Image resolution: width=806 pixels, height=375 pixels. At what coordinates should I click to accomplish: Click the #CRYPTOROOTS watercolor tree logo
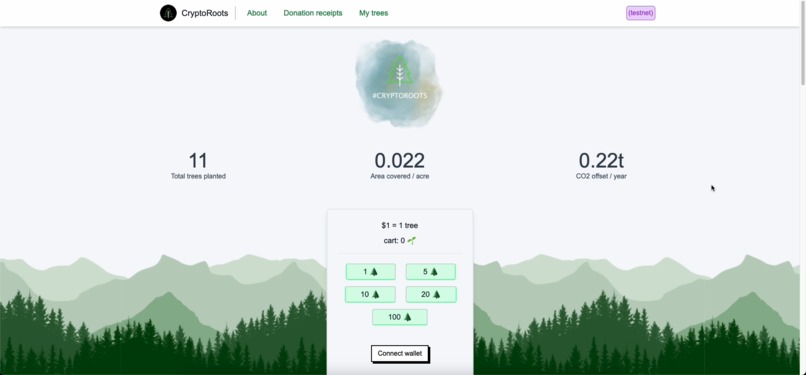point(399,83)
